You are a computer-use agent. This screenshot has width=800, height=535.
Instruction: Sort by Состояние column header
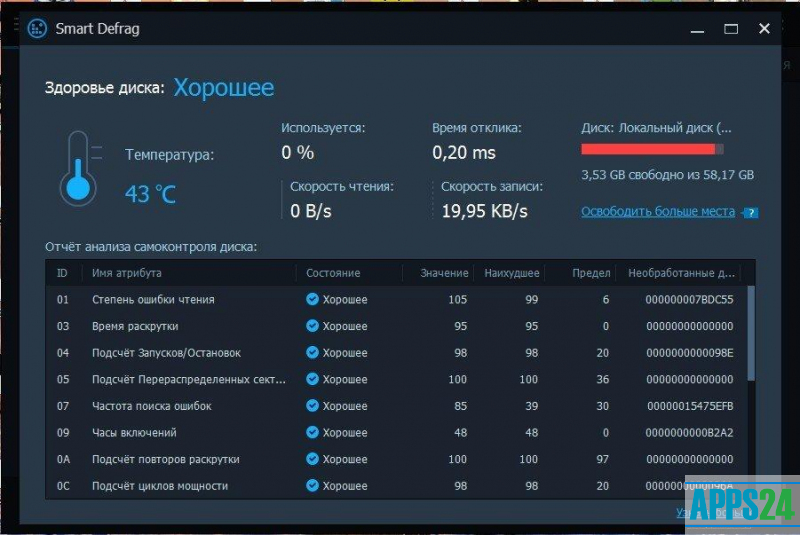pyautogui.click(x=333, y=273)
